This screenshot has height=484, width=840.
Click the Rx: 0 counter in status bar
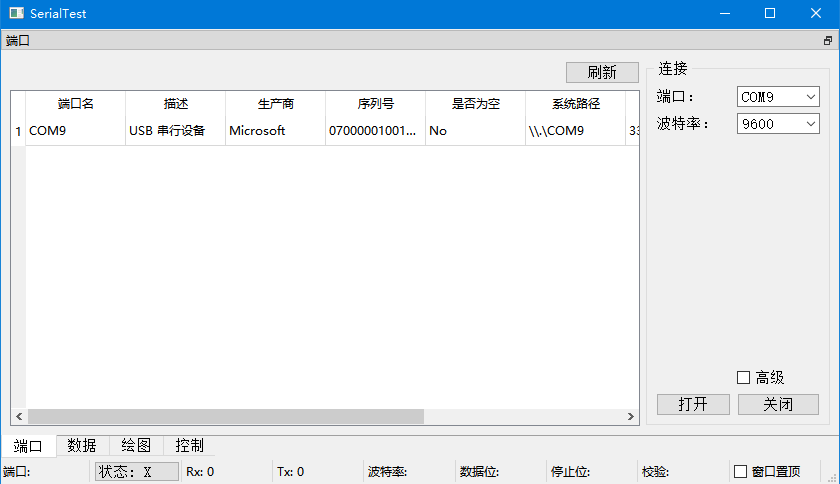(200, 472)
